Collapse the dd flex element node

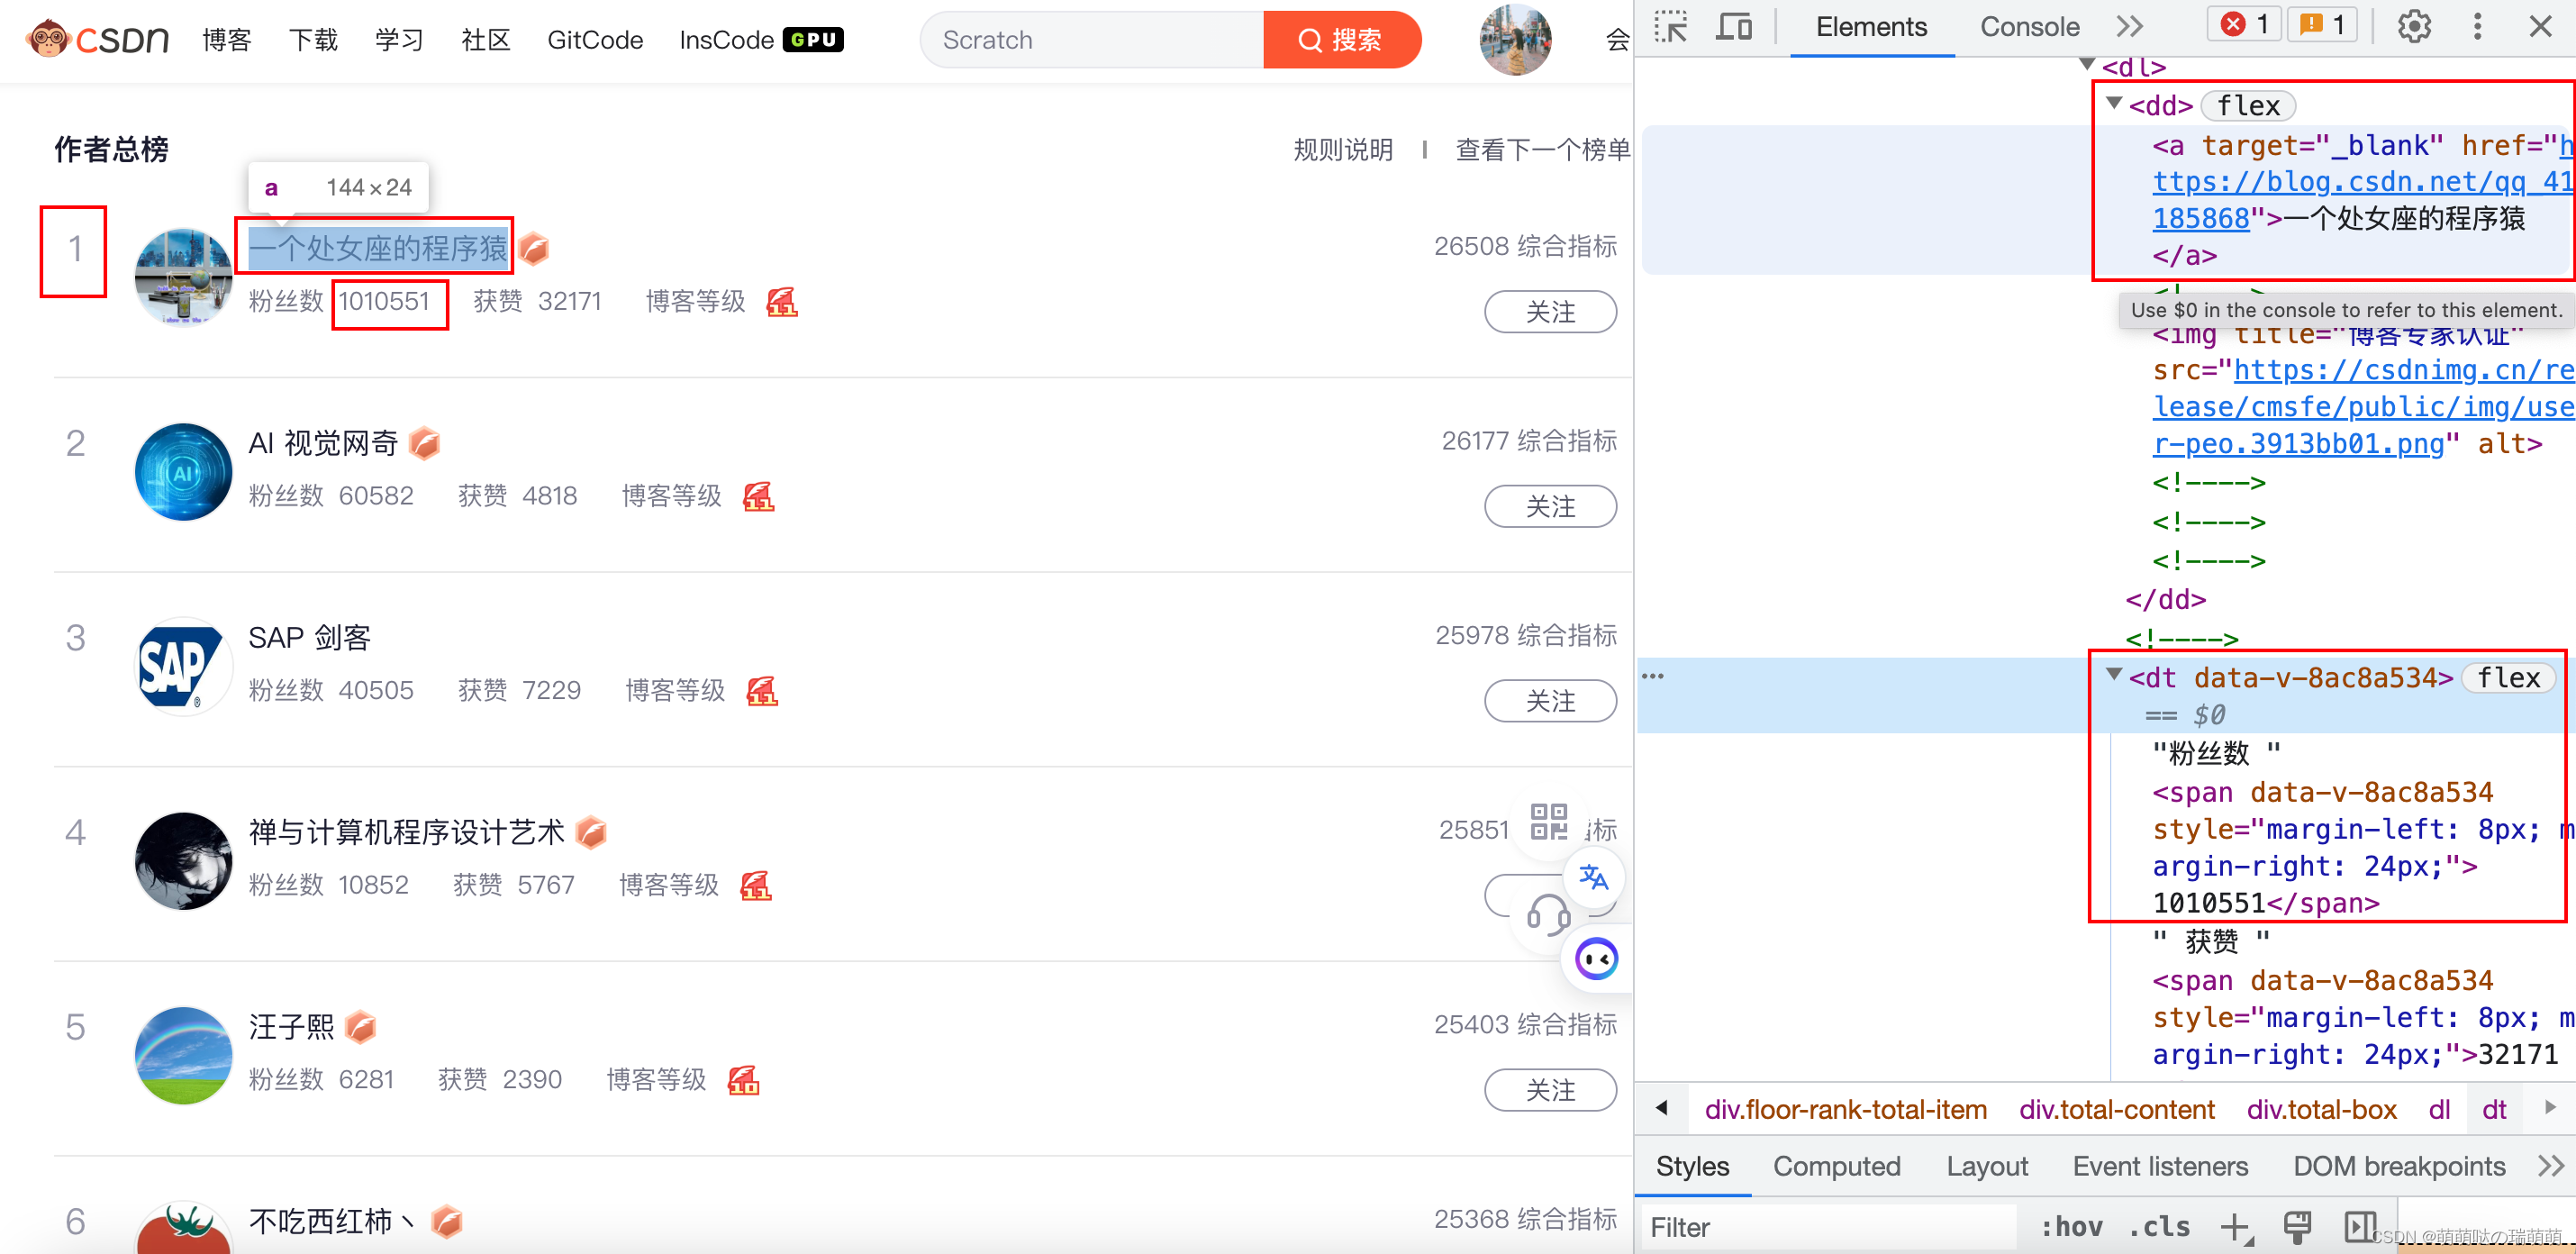pos(2114,103)
